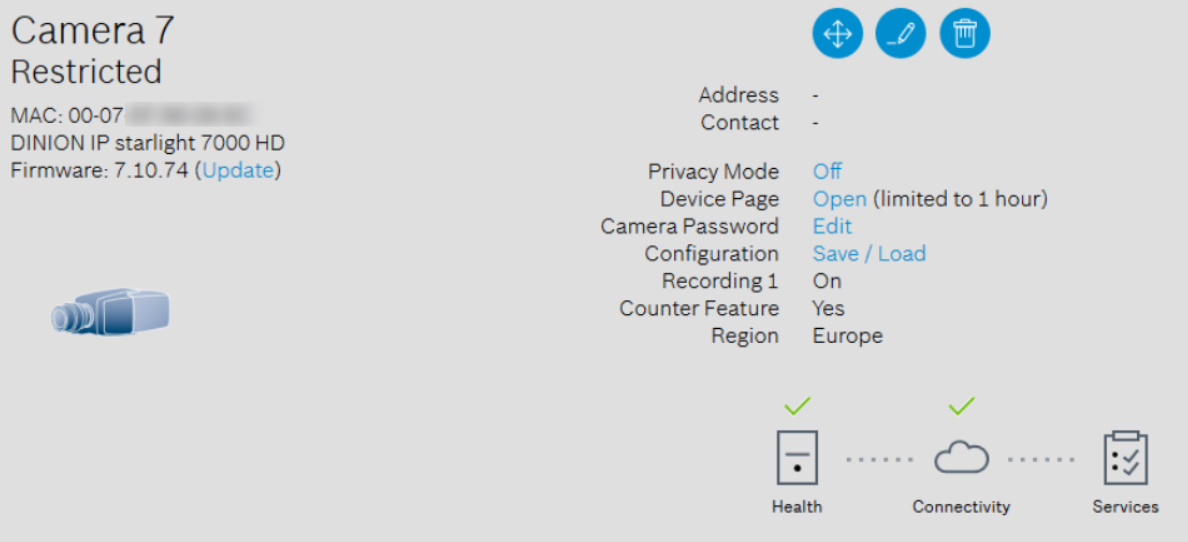
Task: Click the green checkmark above Connectivity
Action: pos(961,406)
